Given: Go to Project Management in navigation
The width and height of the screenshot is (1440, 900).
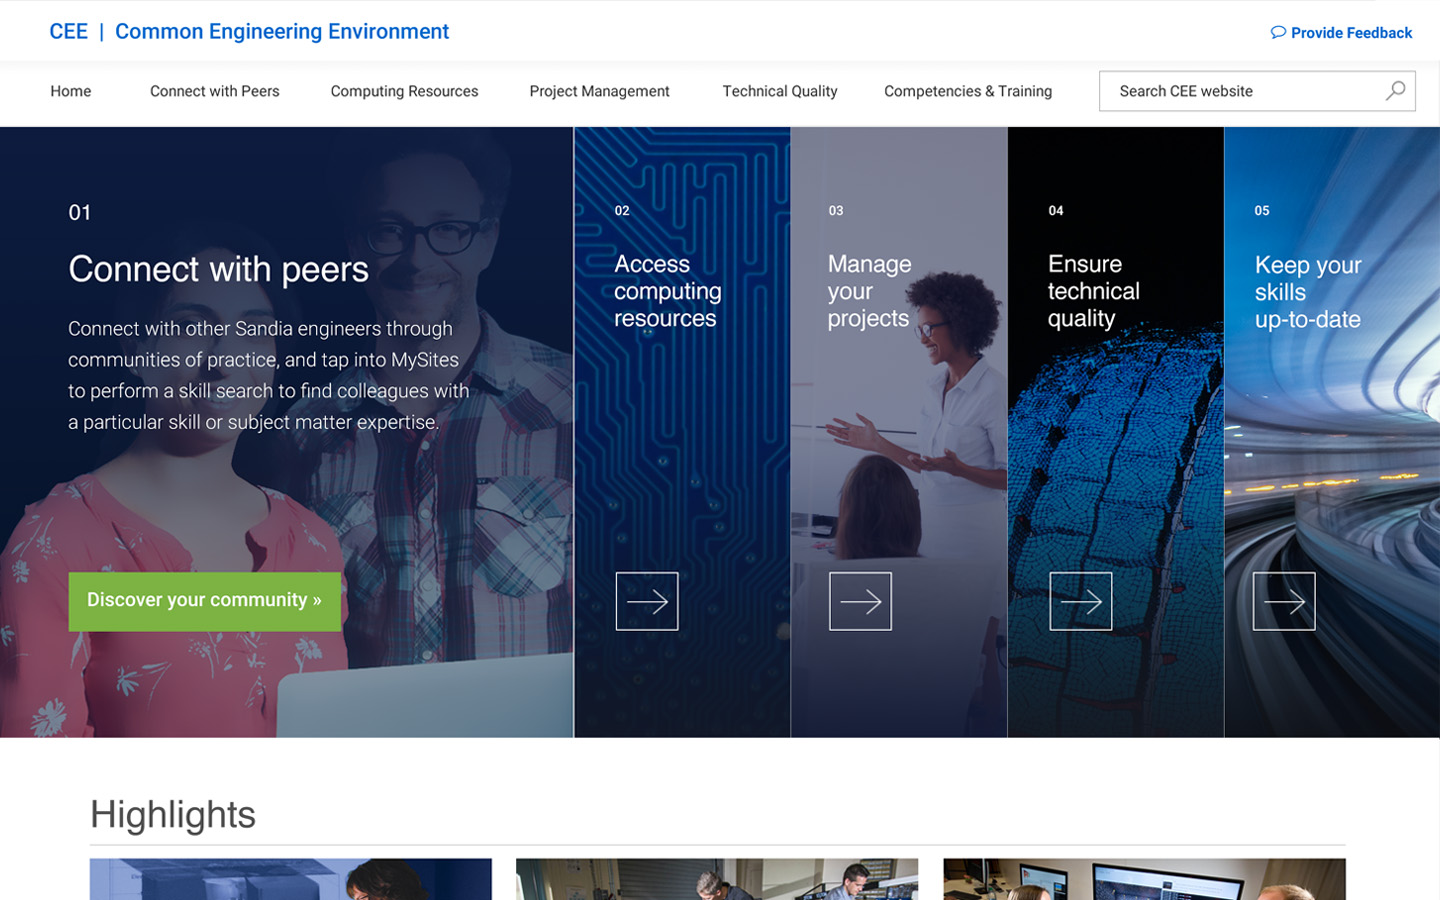Looking at the screenshot, I should [599, 91].
